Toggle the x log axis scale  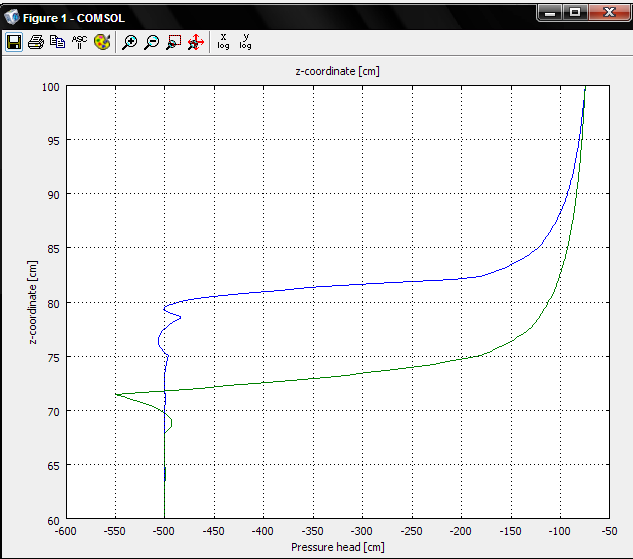[223, 42]
